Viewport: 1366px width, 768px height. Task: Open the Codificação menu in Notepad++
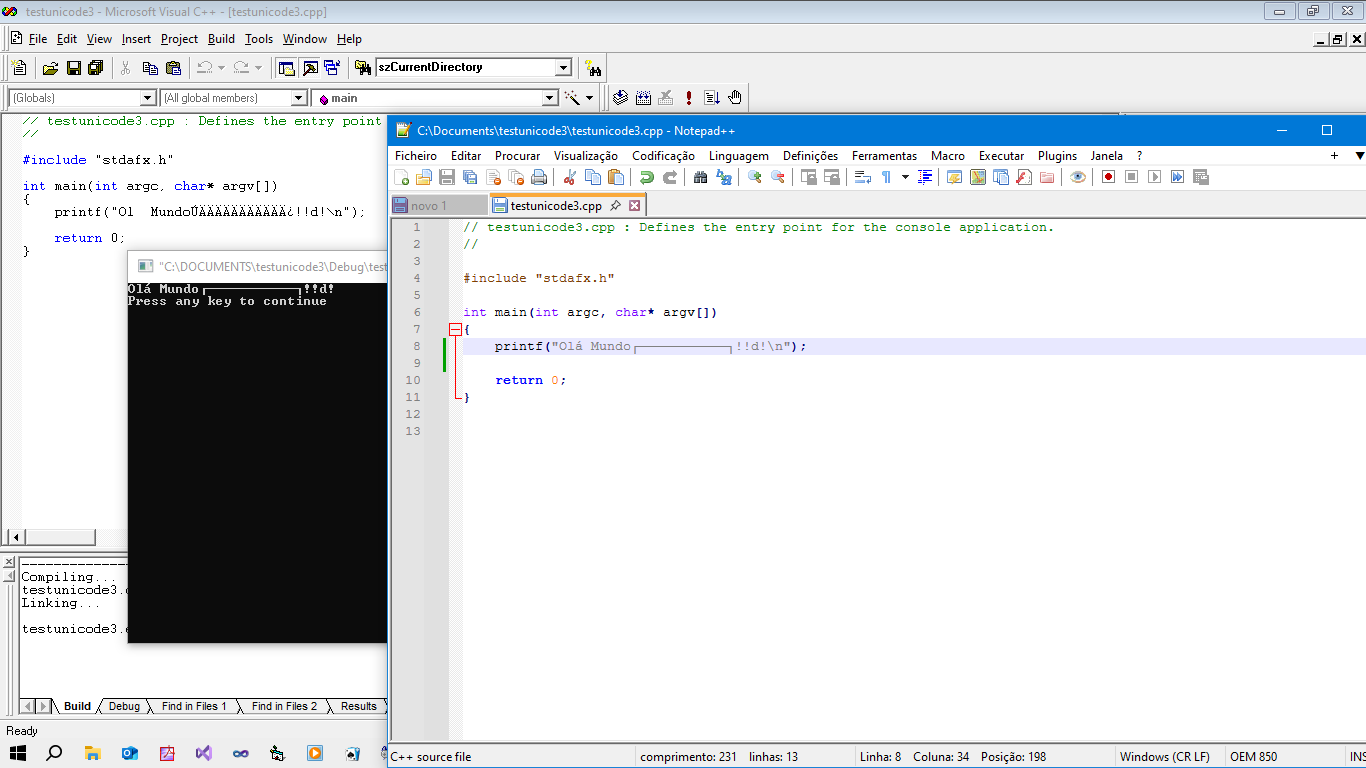tap(663, 156)
